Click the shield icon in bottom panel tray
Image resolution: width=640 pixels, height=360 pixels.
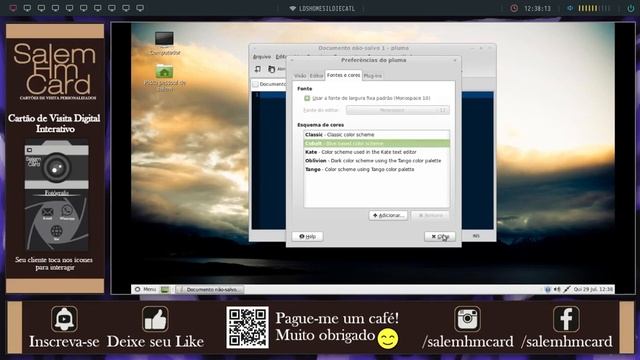pyautogui.click(x=548, y=289)
